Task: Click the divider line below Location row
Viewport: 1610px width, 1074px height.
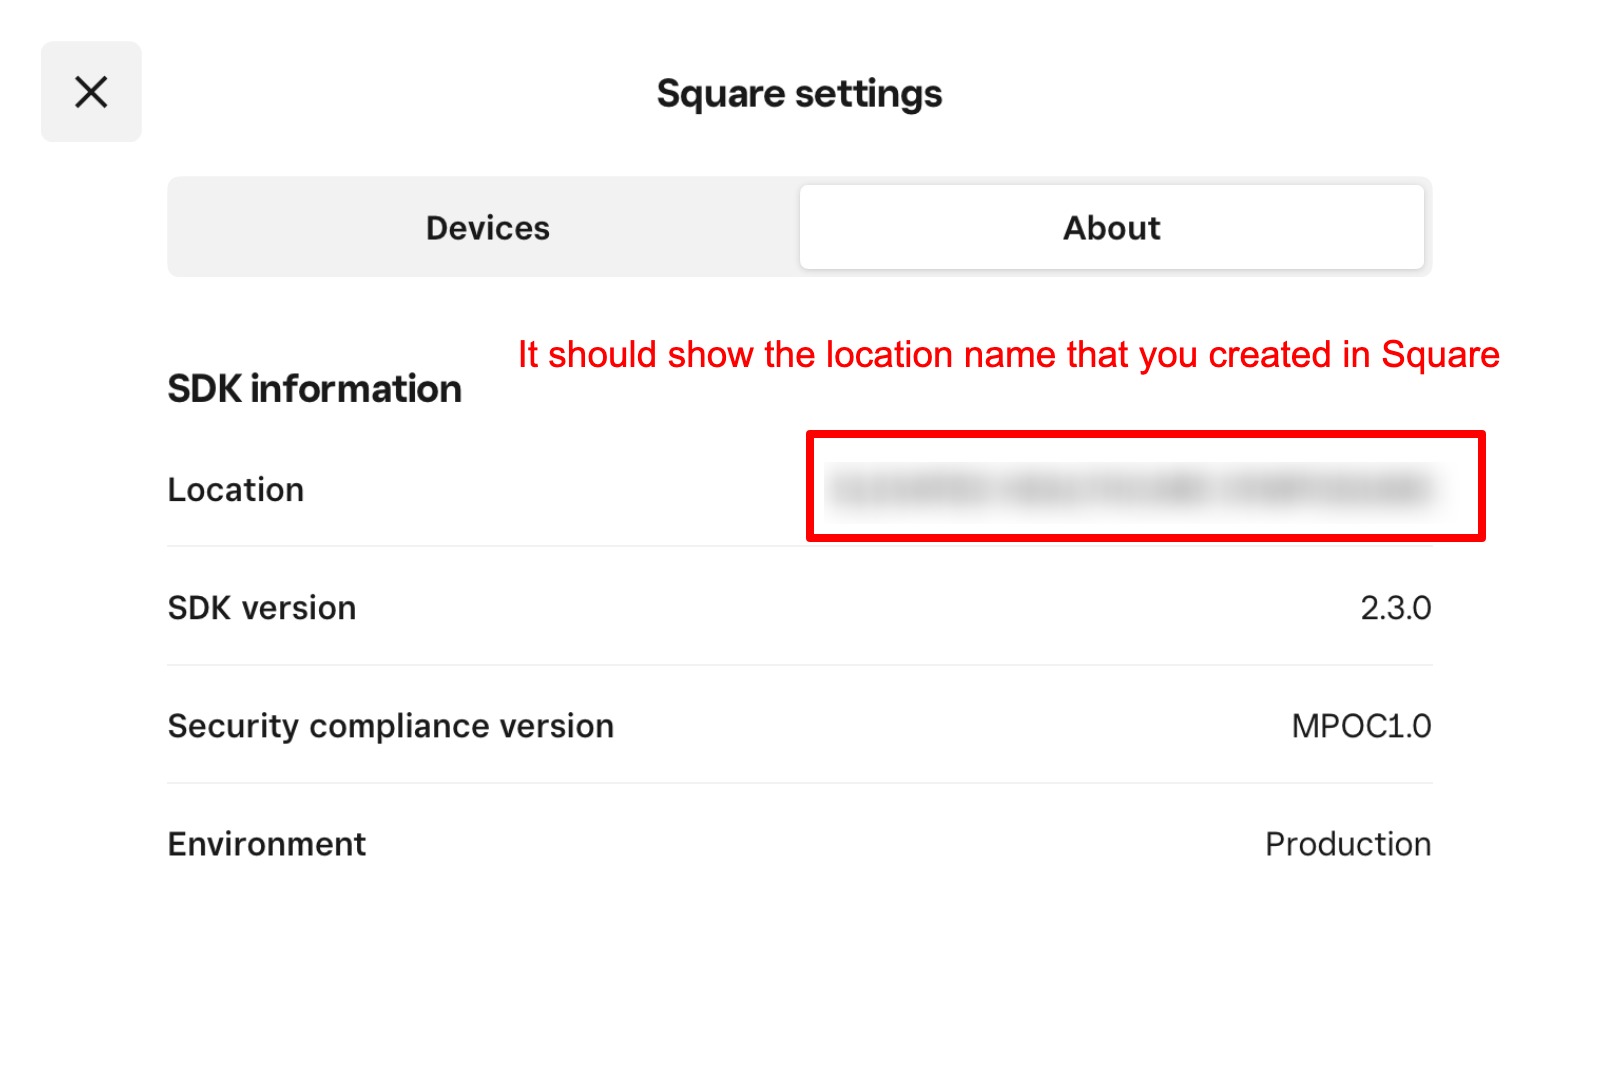Action: coord(480,546)
